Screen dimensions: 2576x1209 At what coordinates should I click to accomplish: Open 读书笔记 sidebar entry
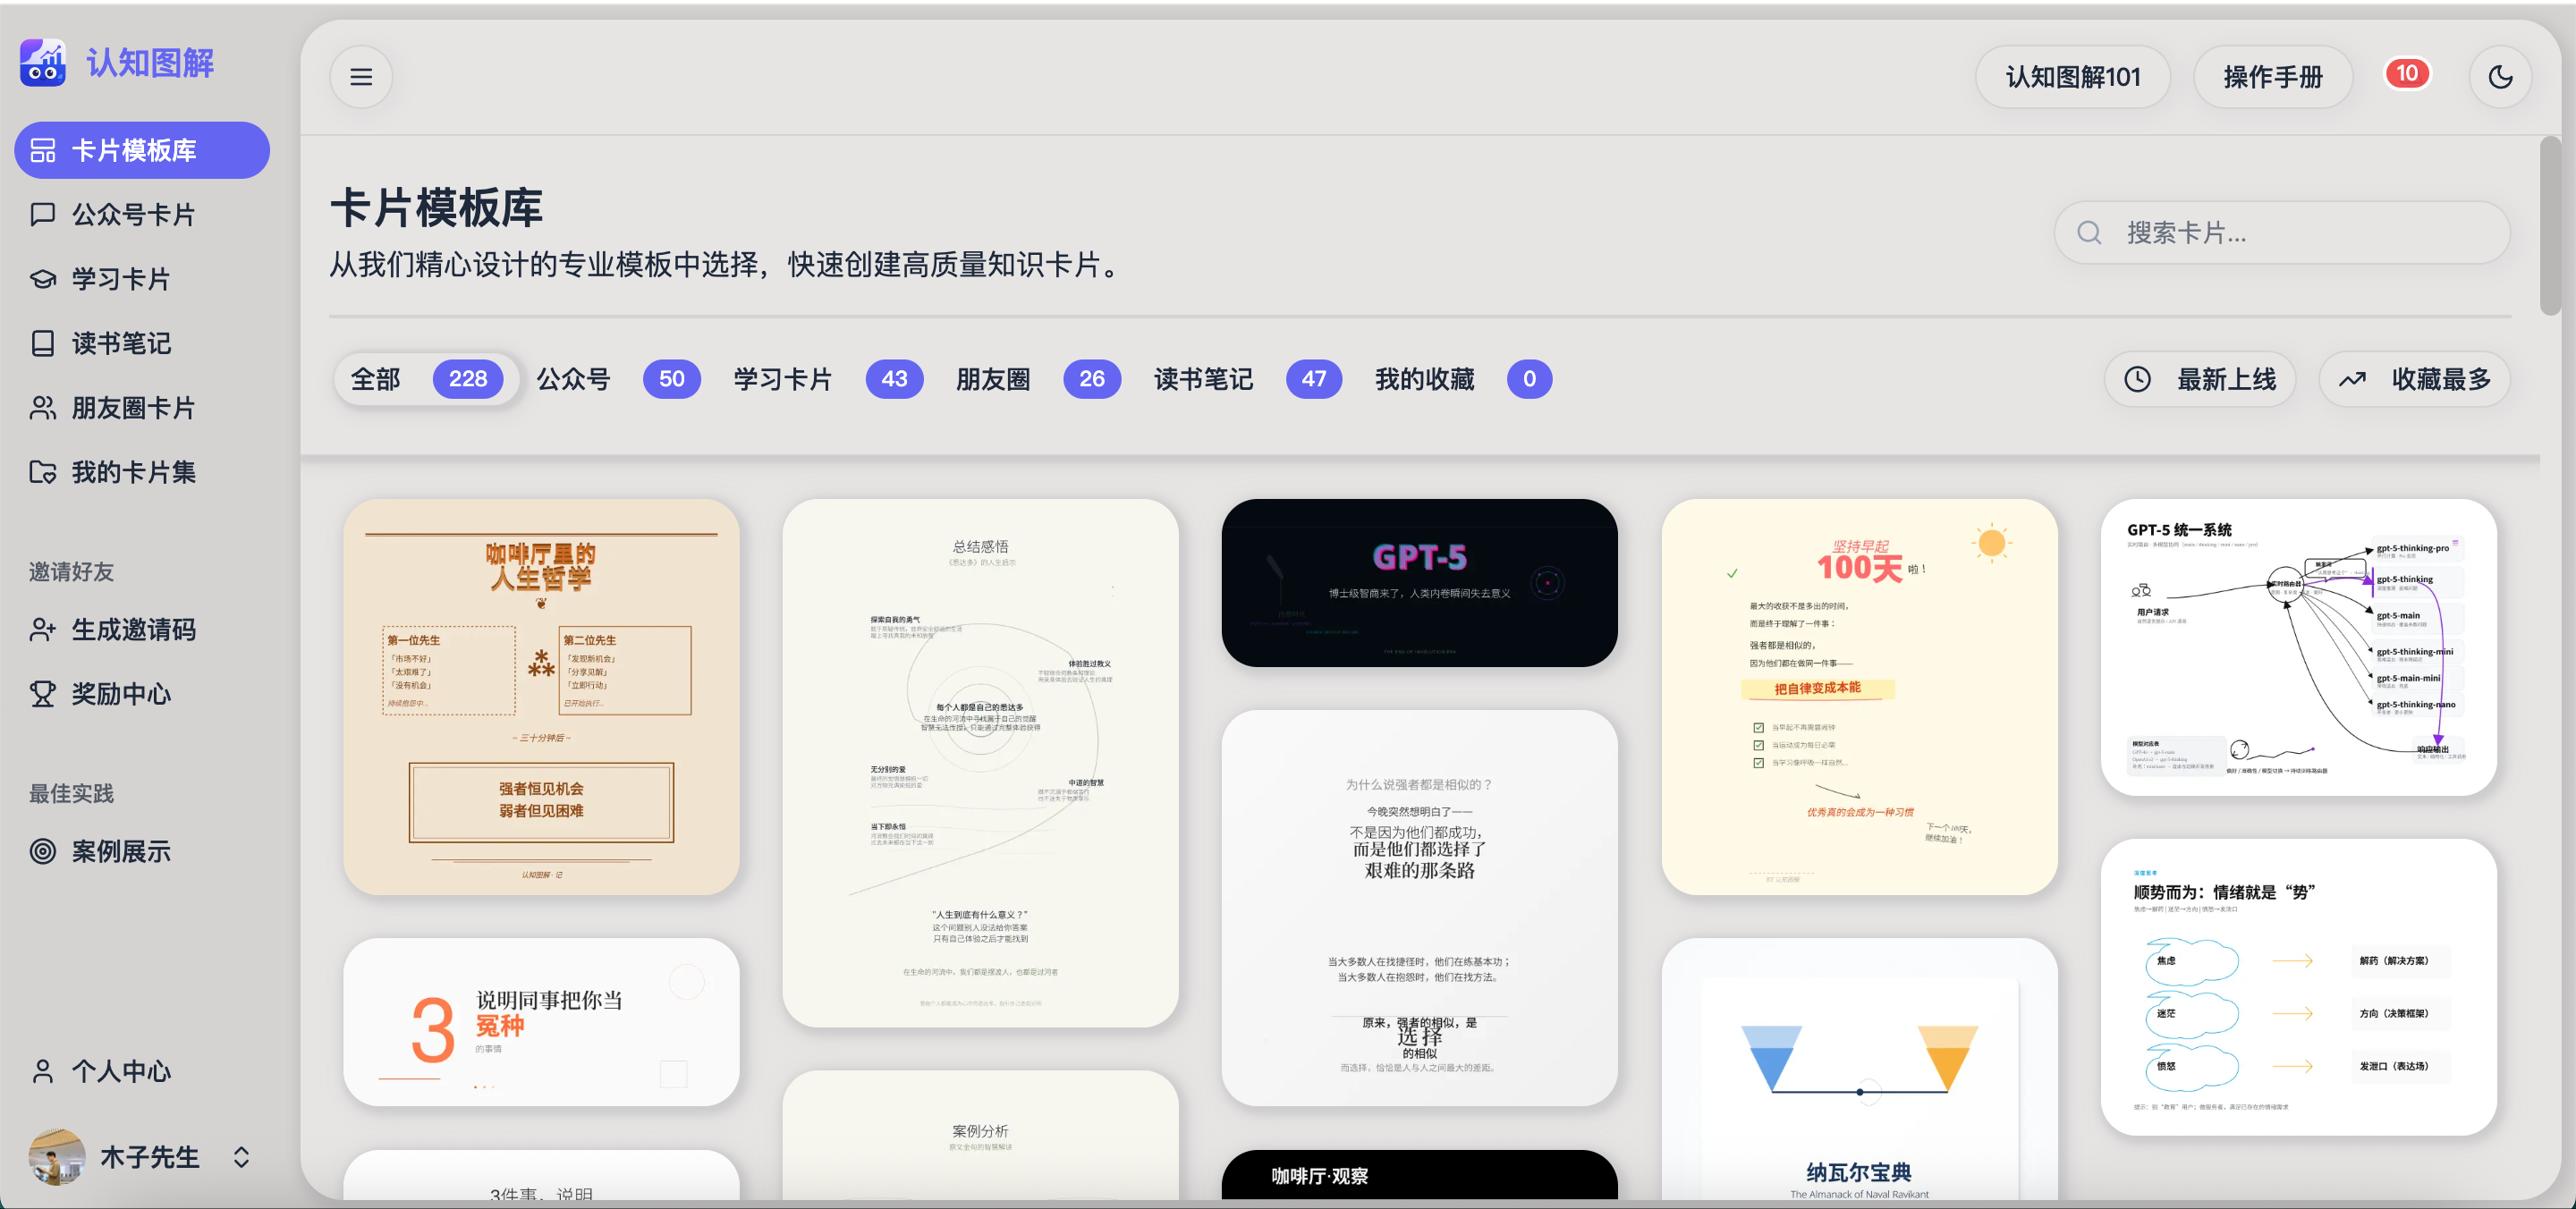(x=142, y=343)
